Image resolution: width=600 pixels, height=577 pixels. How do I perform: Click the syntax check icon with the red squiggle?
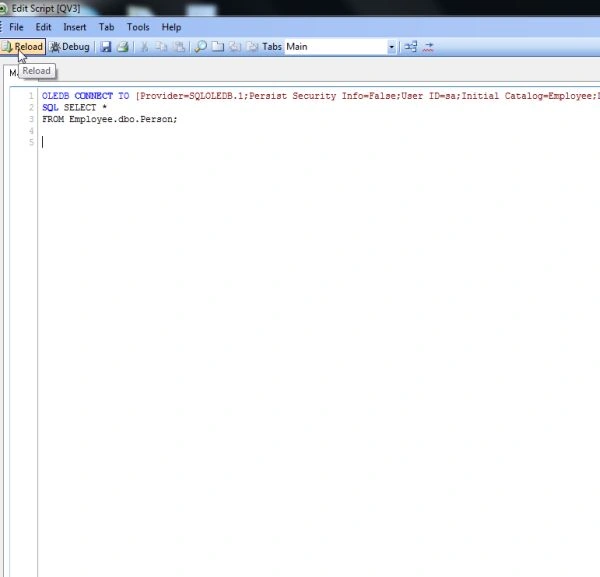pyautogui.click(x=428, y=47)
